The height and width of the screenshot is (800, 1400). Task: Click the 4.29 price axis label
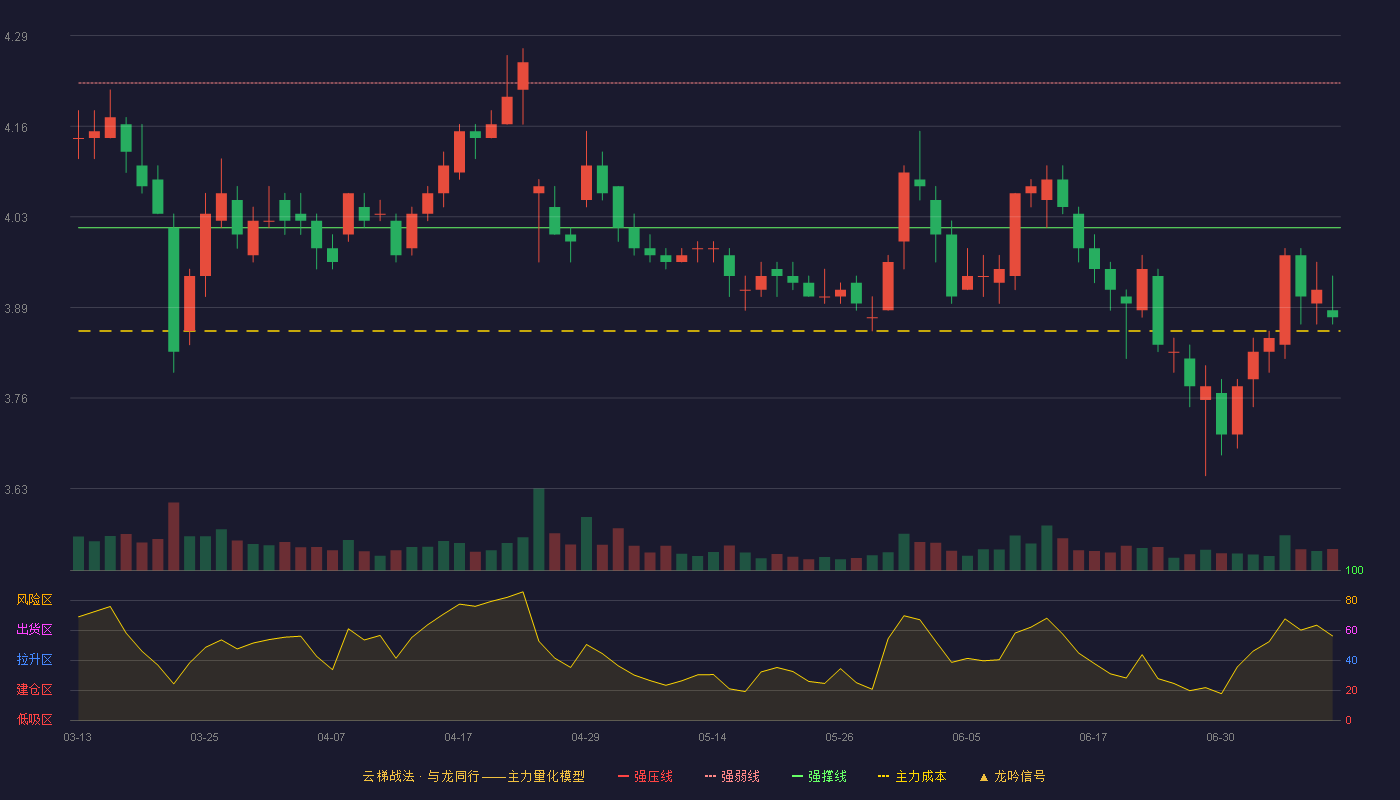pyautogui.click(x=16, y=37)
